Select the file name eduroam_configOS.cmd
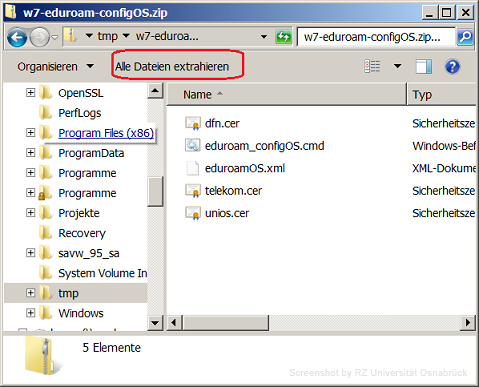479x387 pixels. [x=264, y=146]
